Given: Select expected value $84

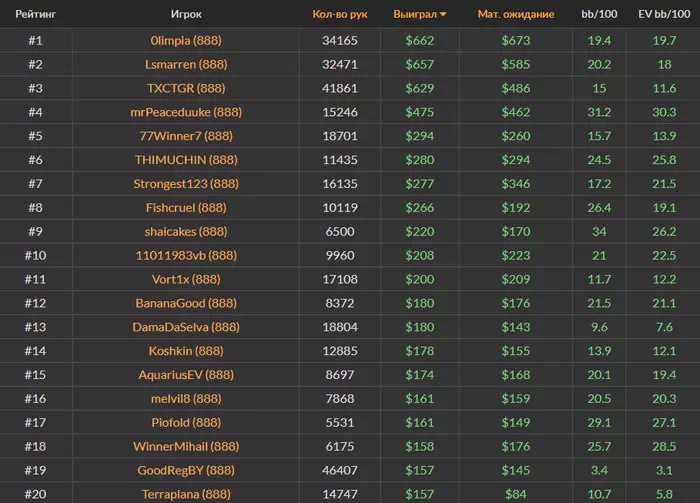Looking at the screenshot, I should point(516,494).
